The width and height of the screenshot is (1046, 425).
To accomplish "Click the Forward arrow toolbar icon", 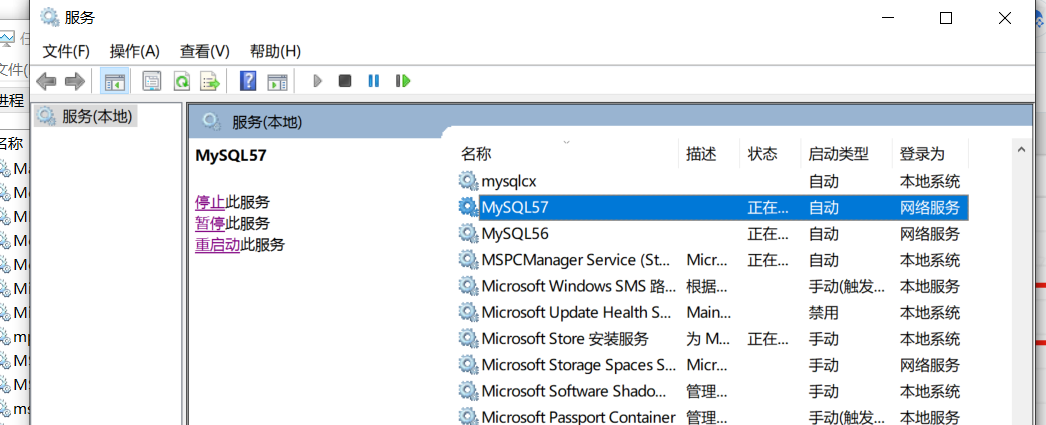I will click(x=75, y=81).
